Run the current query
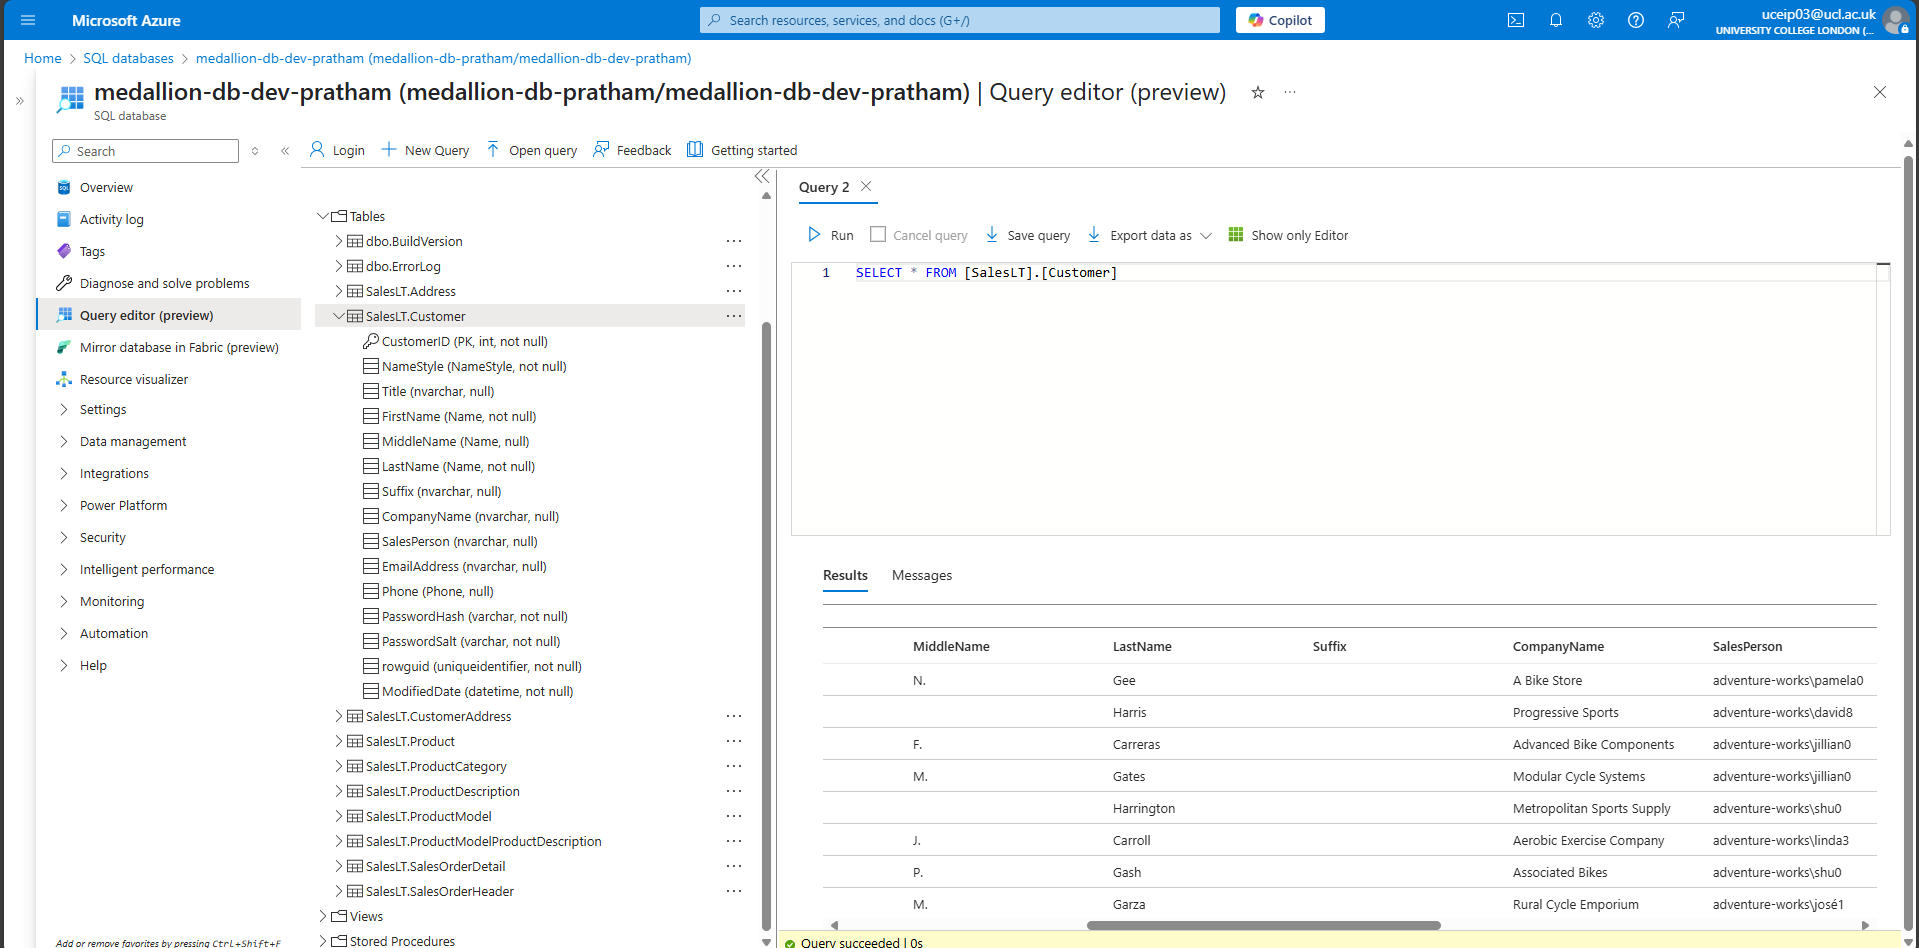 tap(830, 235)
